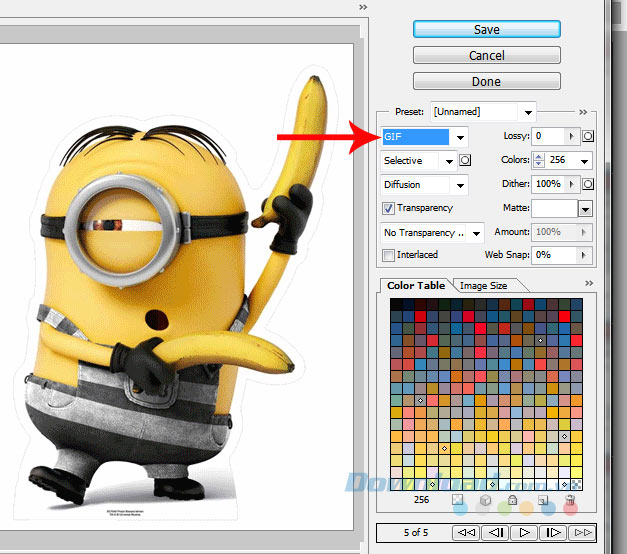Lock selected color padlock icon

coord(512,500)
